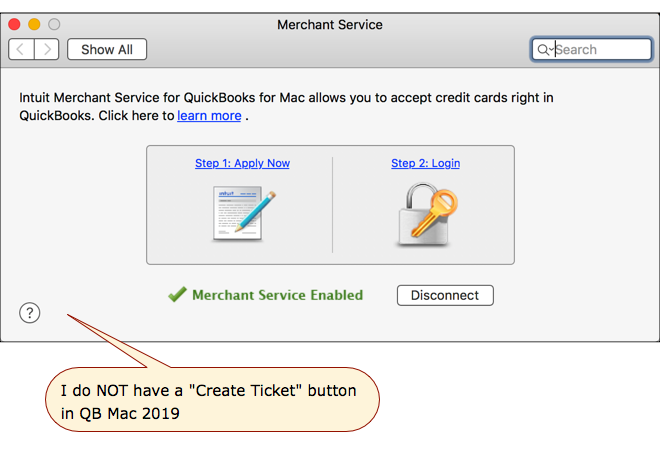Focus the Search field
Image resolution: width=660 pixels, height=457 pixels.
tap(591, 49)
